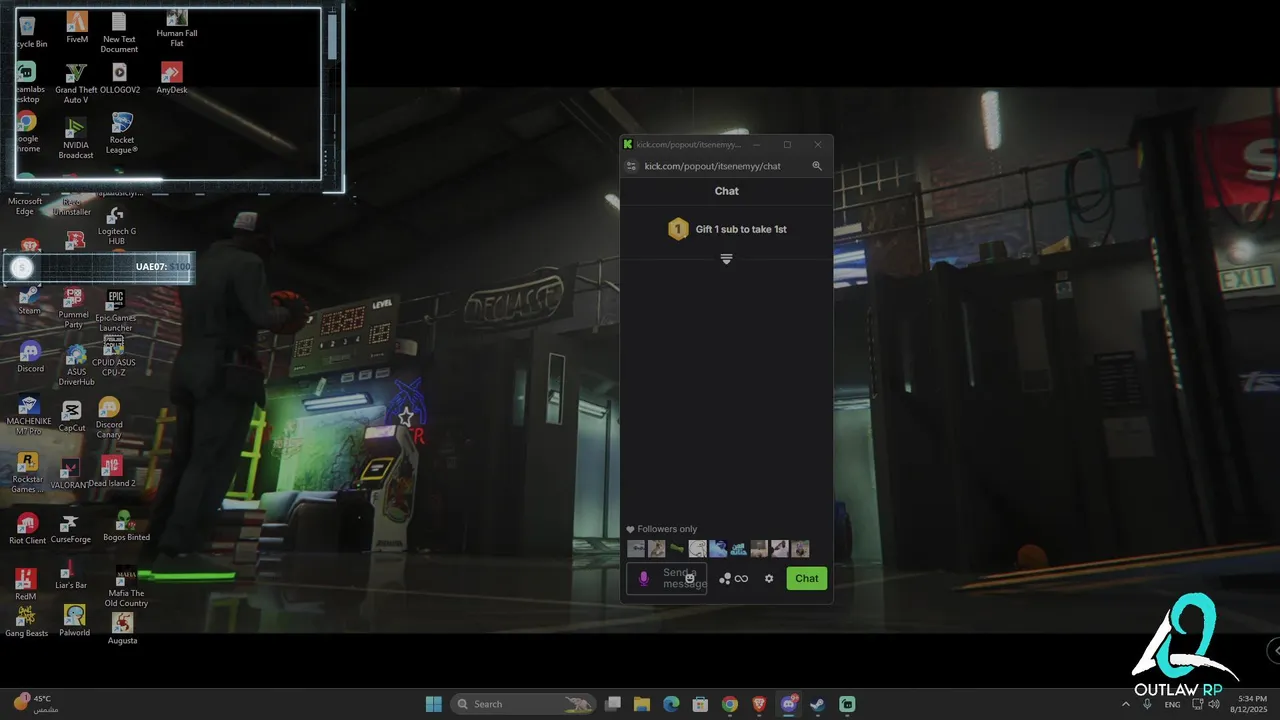Select the first emote in emote row
1280x720 pixels.
636,548
